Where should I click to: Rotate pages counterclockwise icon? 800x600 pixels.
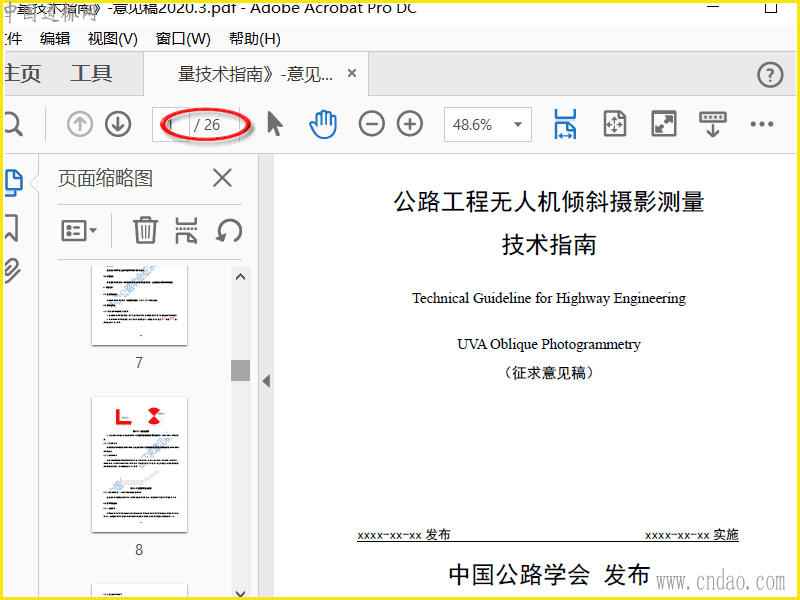[229, 231]
